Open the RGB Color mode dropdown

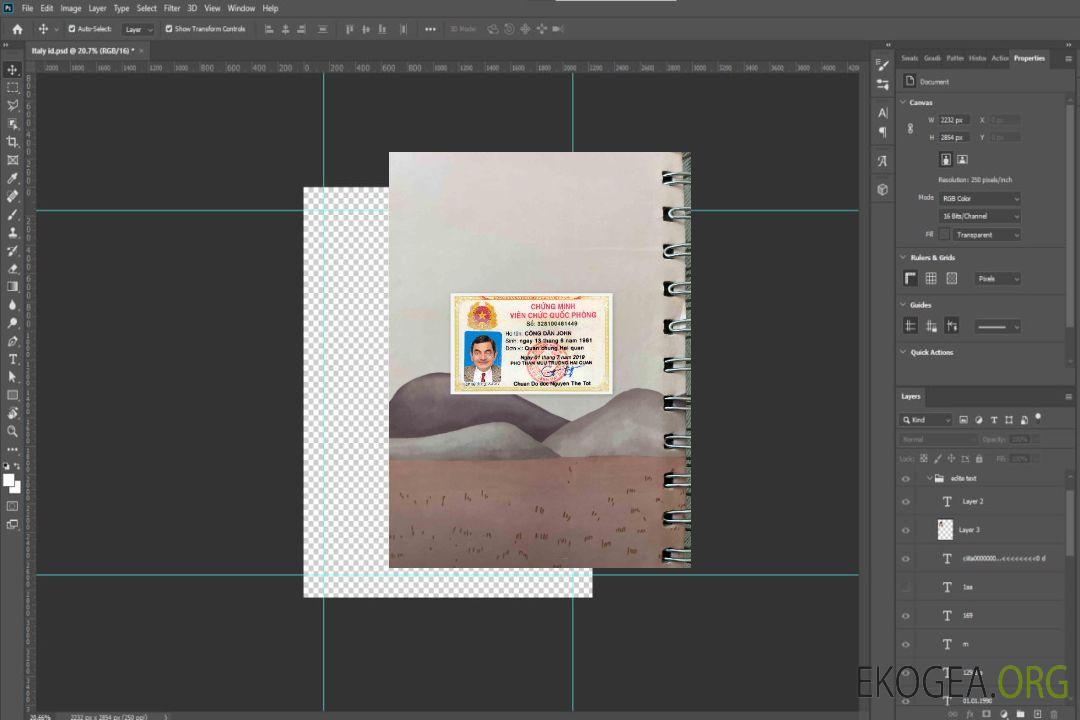click(980, 199)
